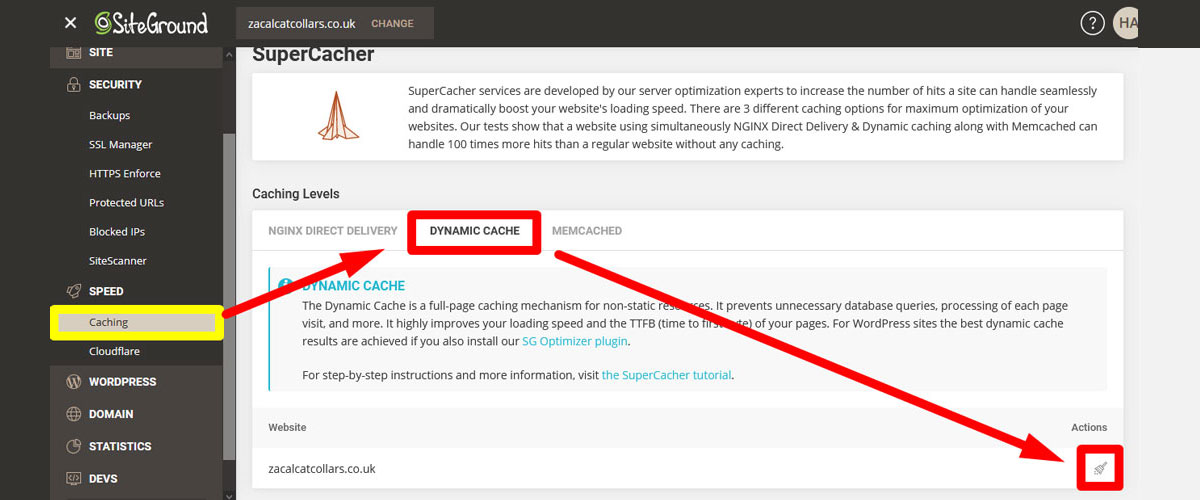Switch to the Memcached tab
The height and width of the screenshot is (500, 1200).
(587, 231)
